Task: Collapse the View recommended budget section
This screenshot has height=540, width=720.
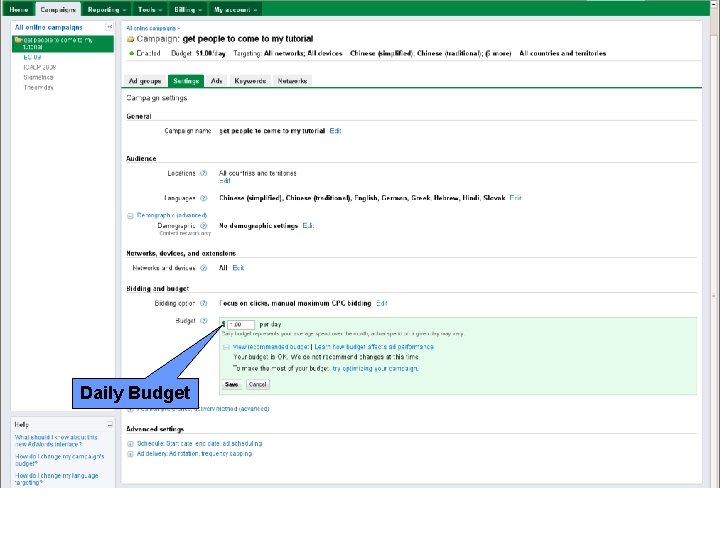Action: [x=226, y=347]
